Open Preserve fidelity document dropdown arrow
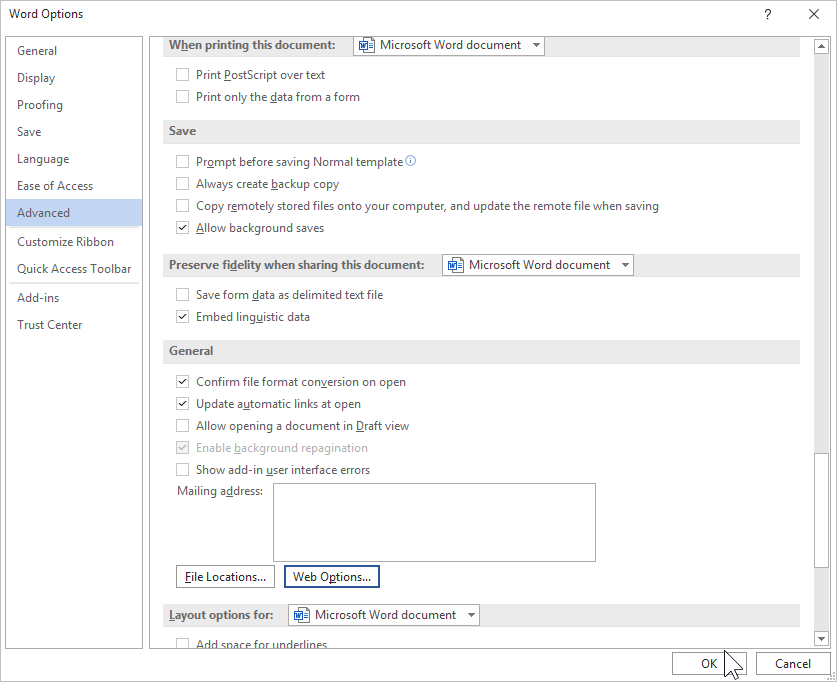 [x=625, y=265]
